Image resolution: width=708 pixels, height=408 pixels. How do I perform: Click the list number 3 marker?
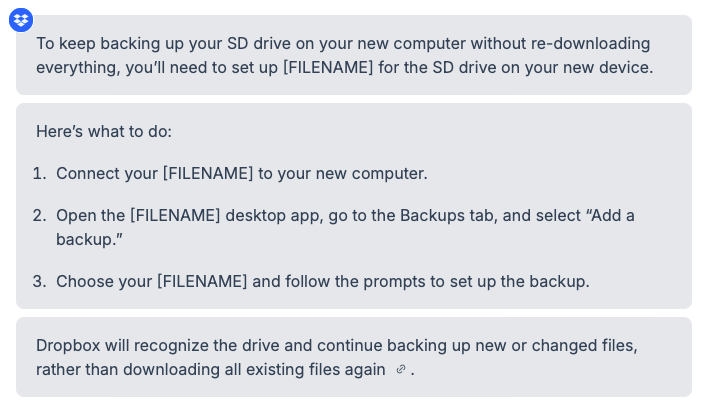[x=39, y=281]
